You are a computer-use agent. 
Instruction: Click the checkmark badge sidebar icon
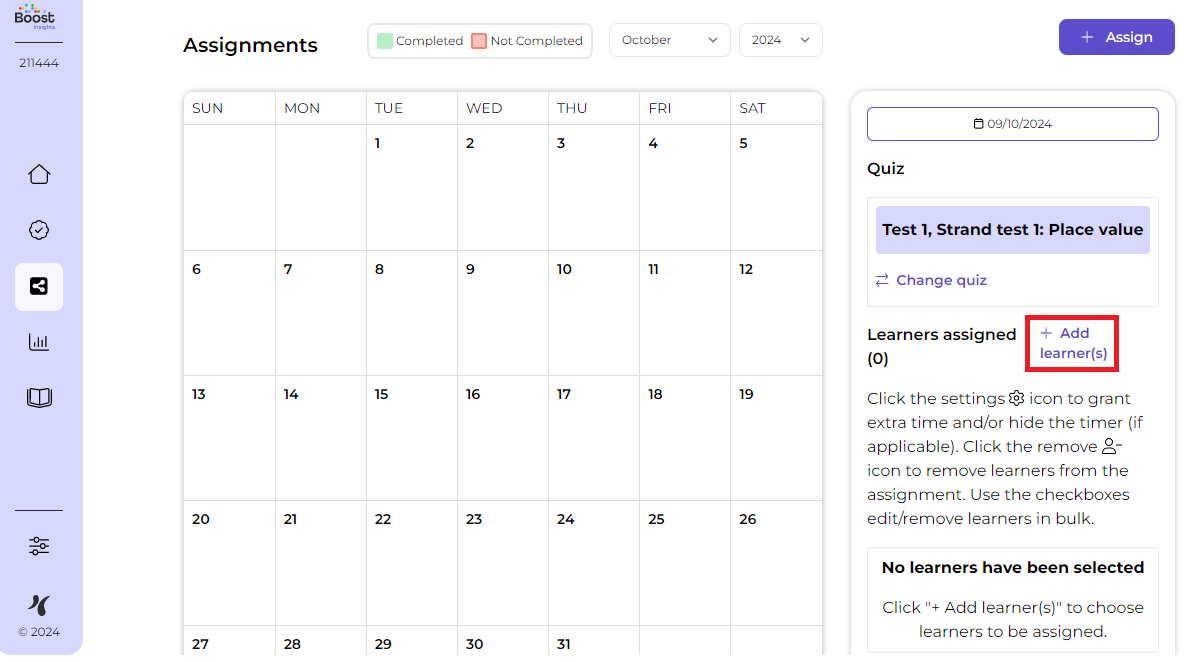(39, 231)
